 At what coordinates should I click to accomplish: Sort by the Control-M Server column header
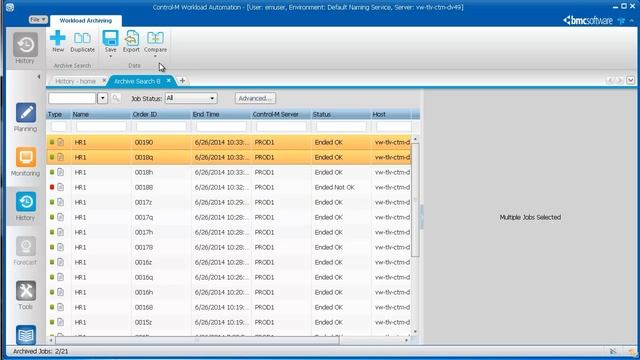coord(281,114)
